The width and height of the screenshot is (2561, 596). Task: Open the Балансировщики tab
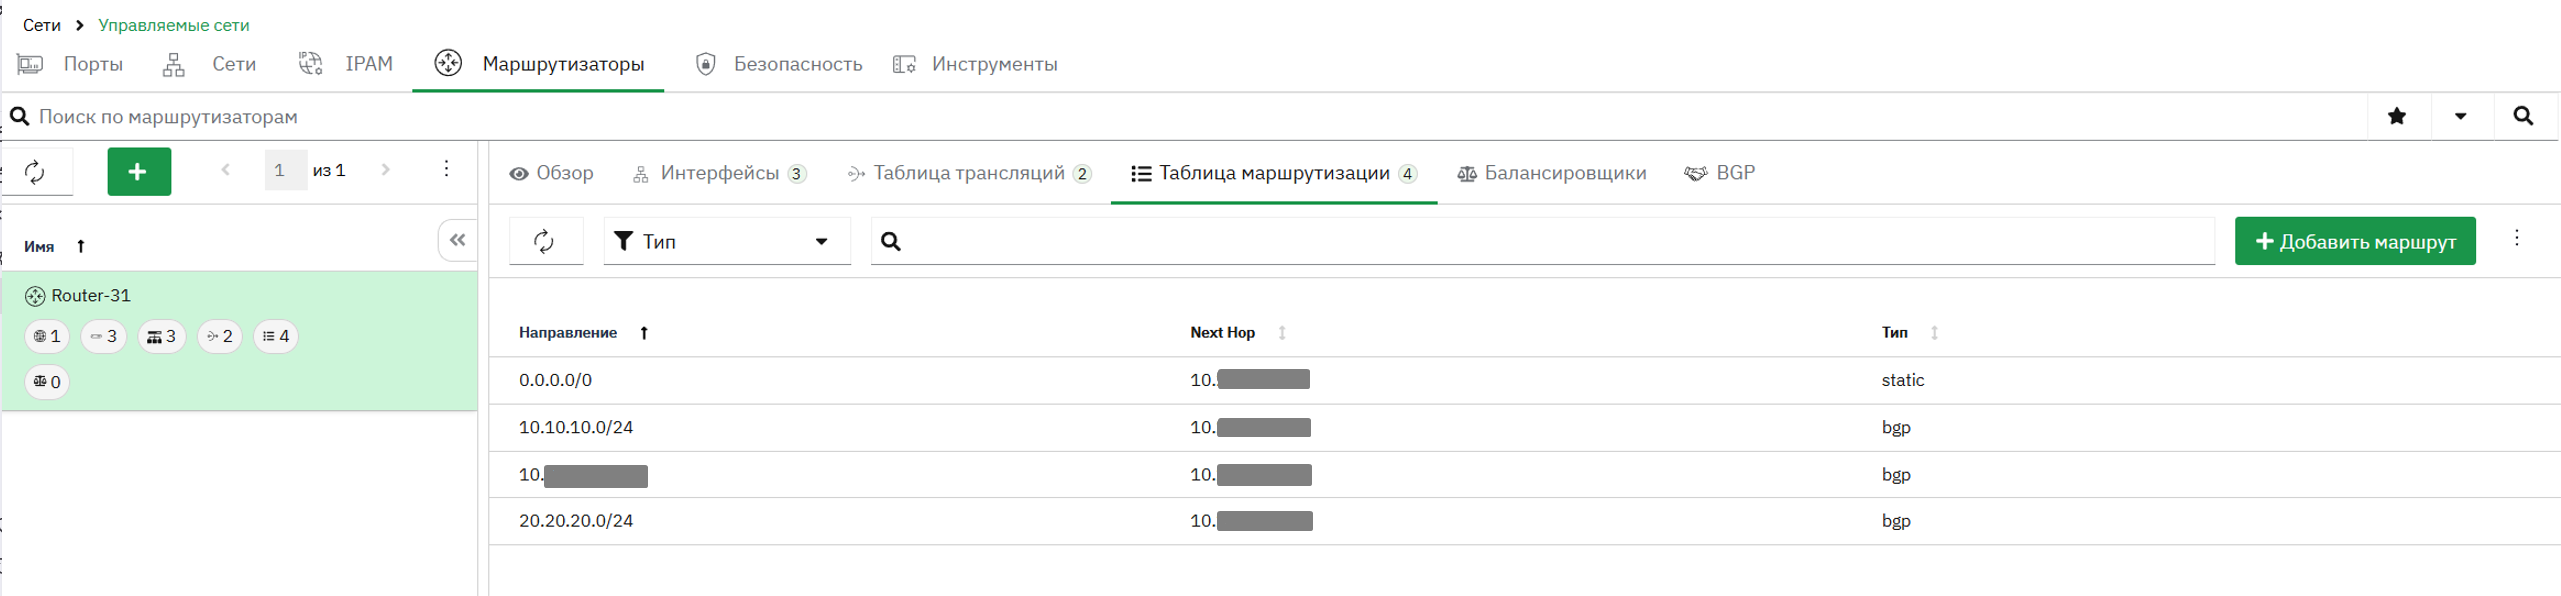point(1551,174)
